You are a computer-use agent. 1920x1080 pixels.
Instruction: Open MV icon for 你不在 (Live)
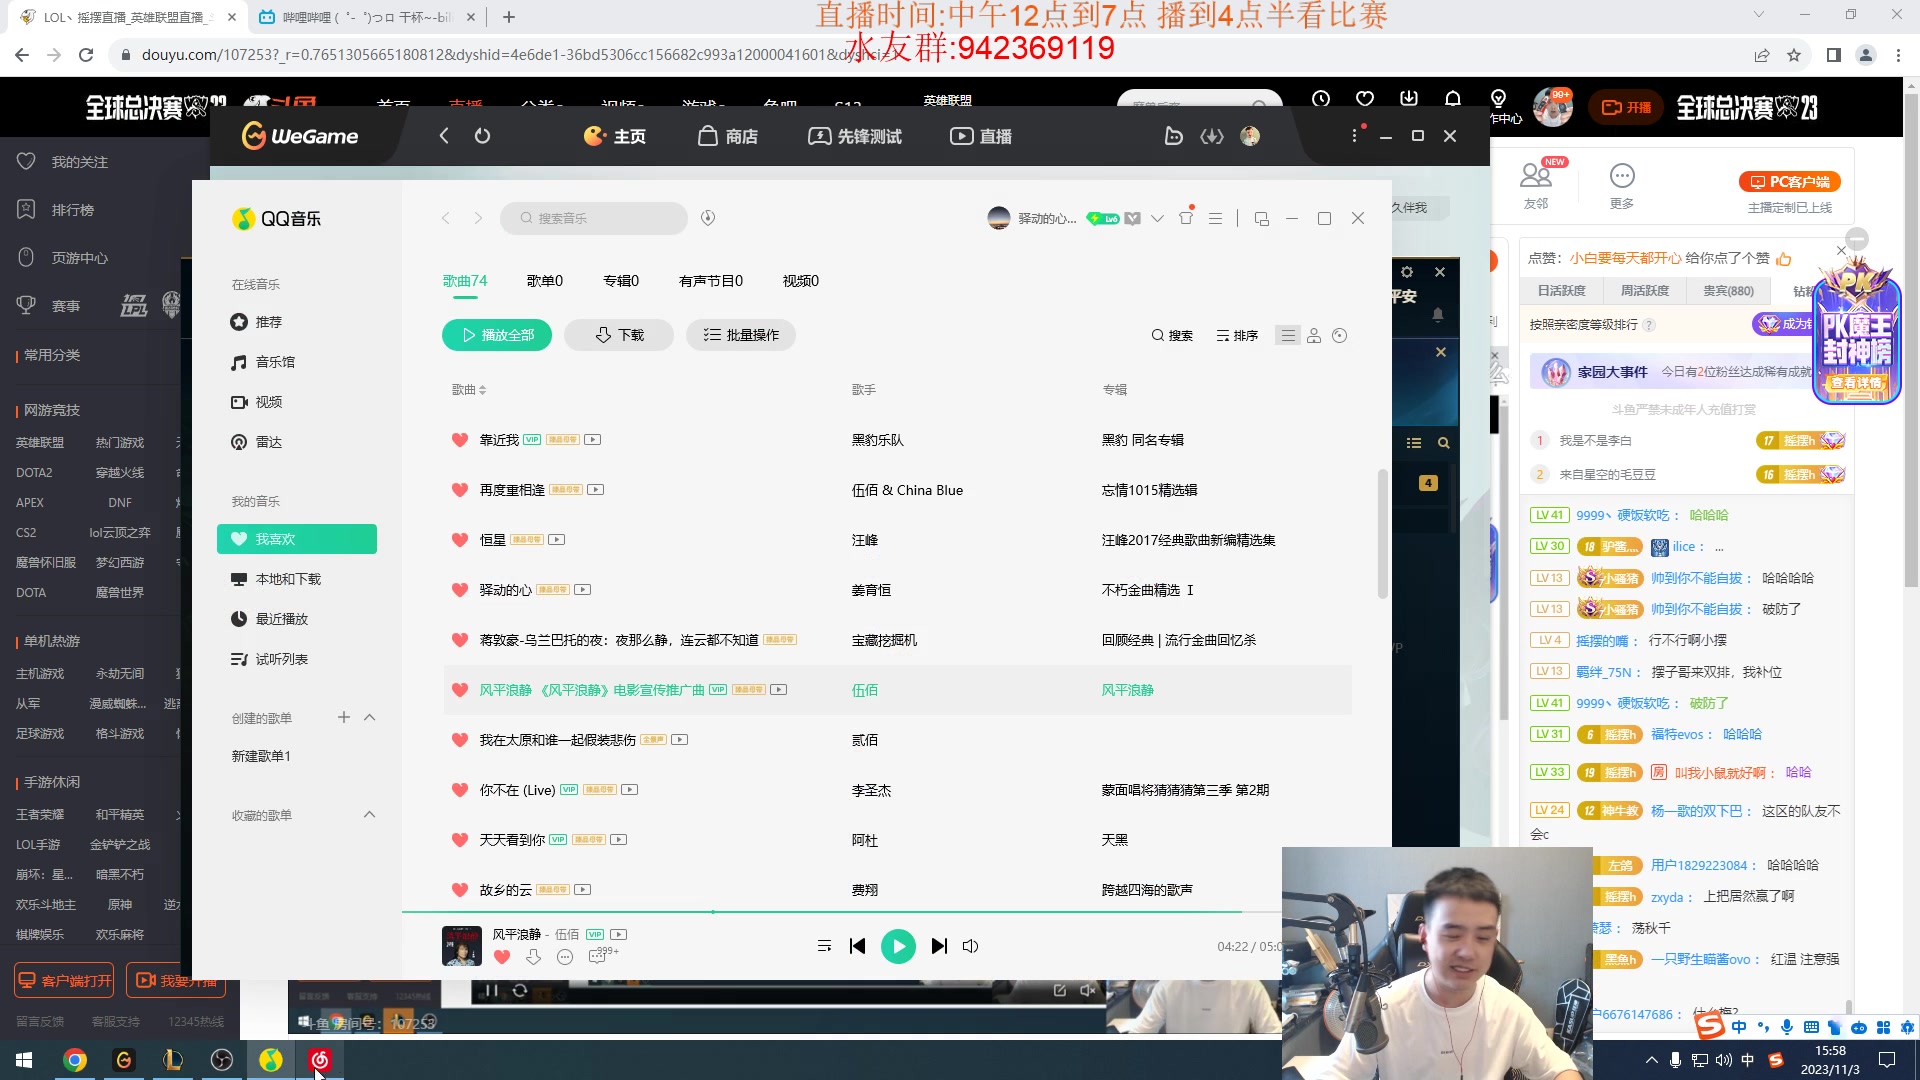pos(630,790)
